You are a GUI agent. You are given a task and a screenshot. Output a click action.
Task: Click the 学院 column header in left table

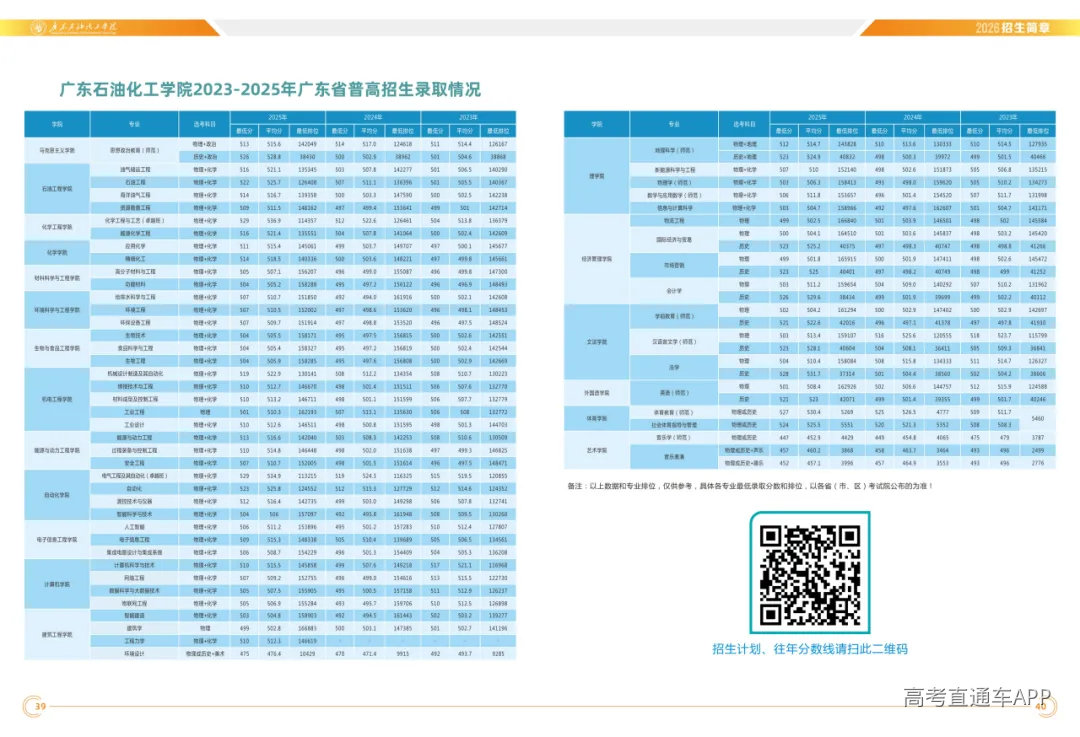57,125
